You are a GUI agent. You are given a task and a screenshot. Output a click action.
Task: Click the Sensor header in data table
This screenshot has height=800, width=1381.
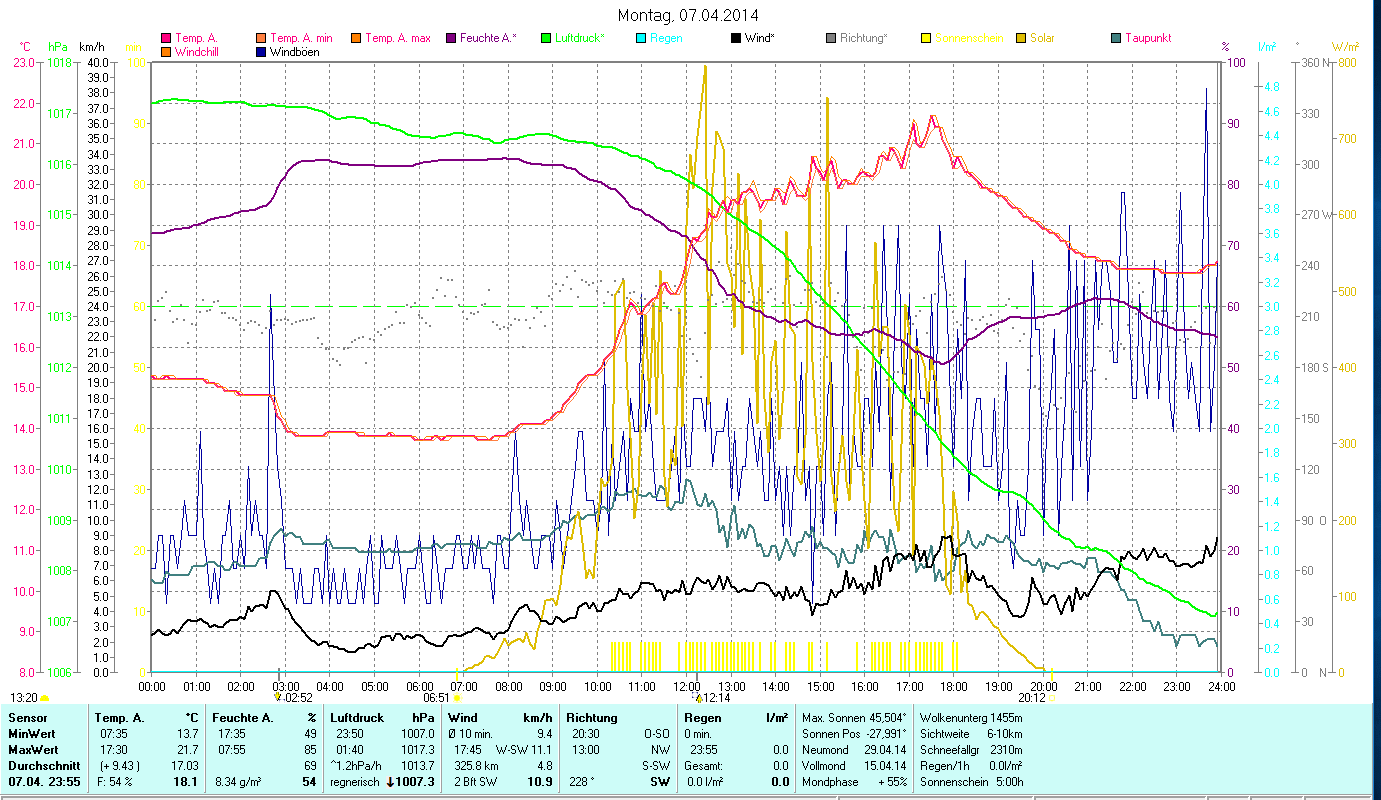tap(27, 717)
